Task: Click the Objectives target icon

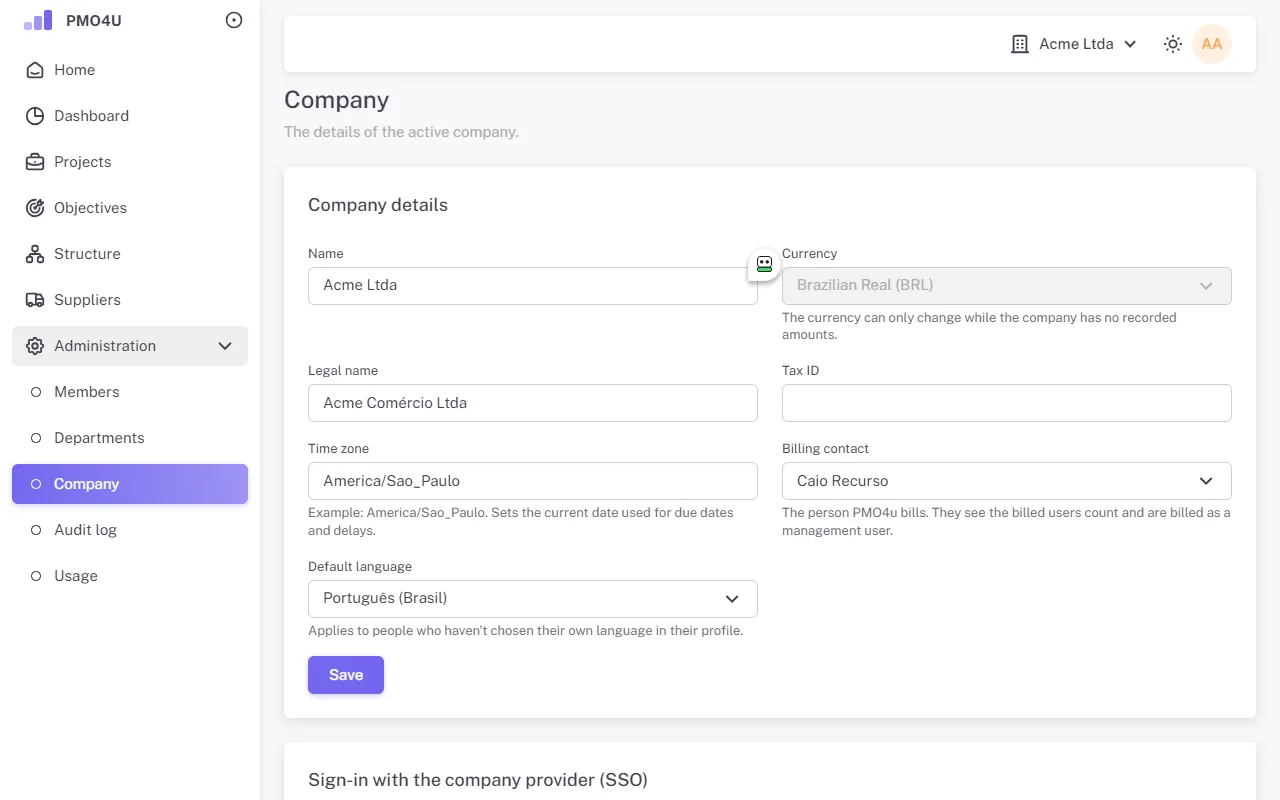Action: [x=35, y=208]
